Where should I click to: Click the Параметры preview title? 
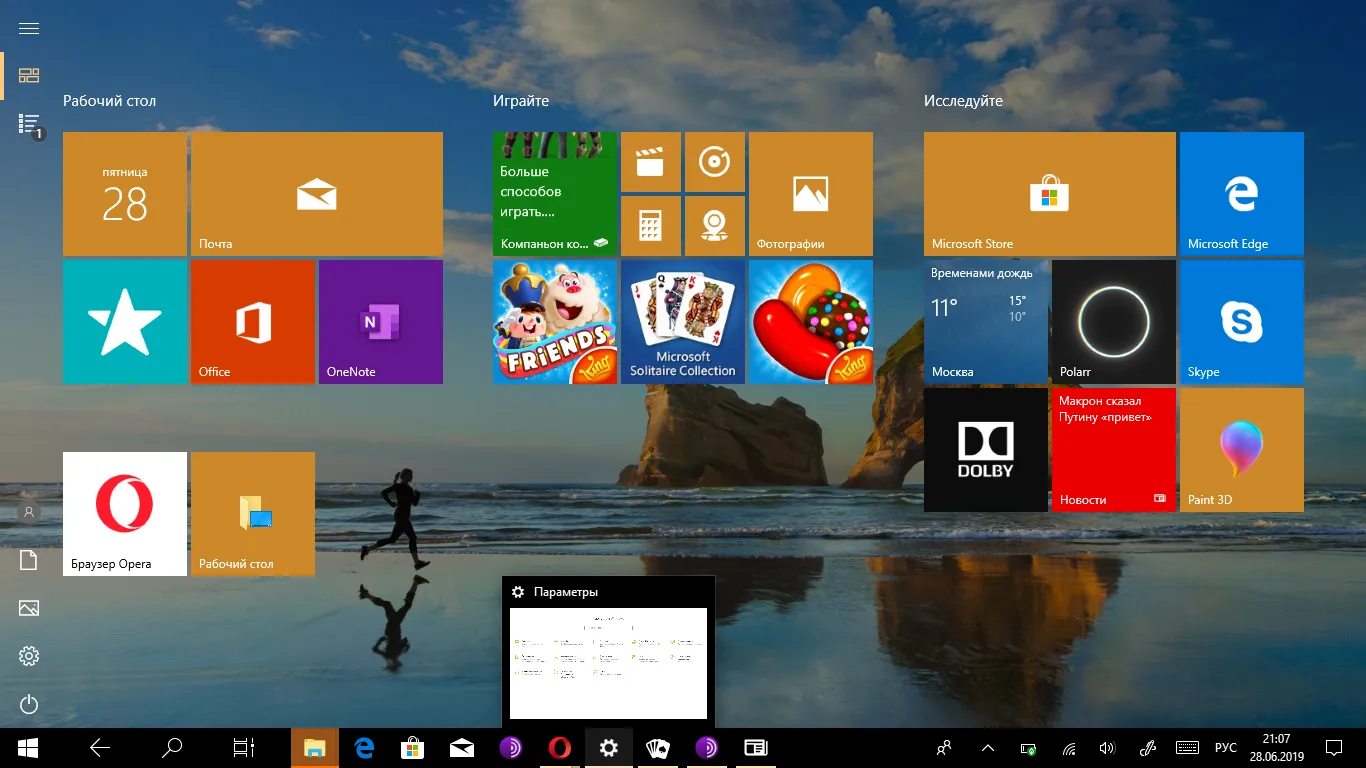coord(566,592)
